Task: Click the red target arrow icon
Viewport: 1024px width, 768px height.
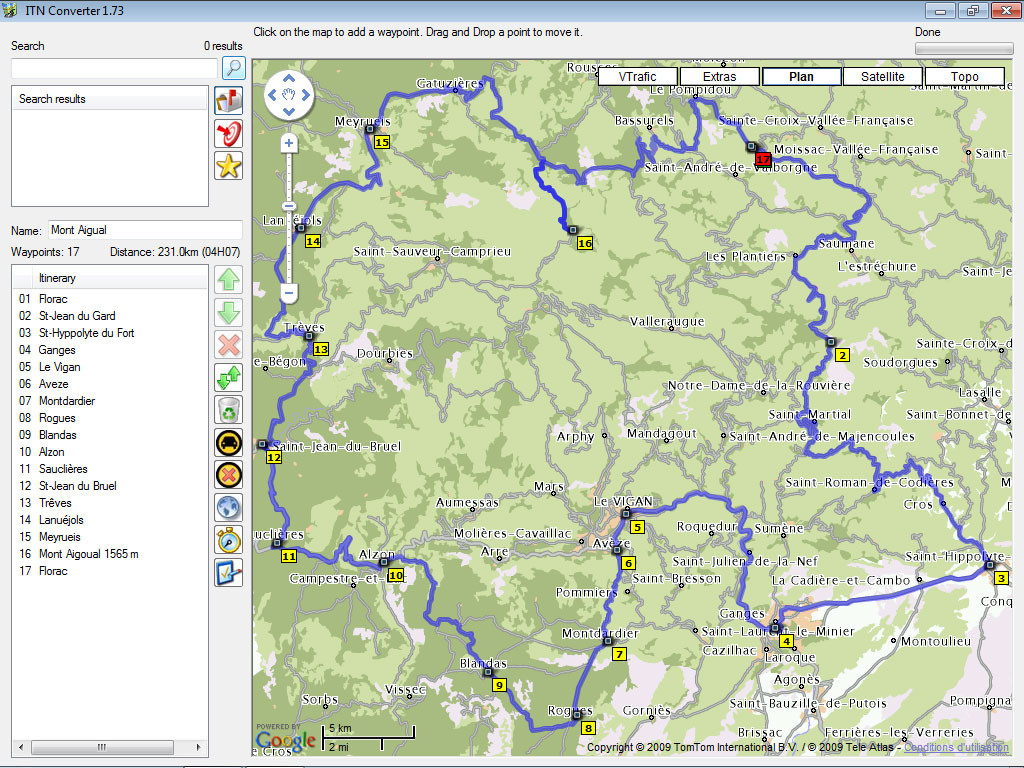Action: tap(229, 133)
